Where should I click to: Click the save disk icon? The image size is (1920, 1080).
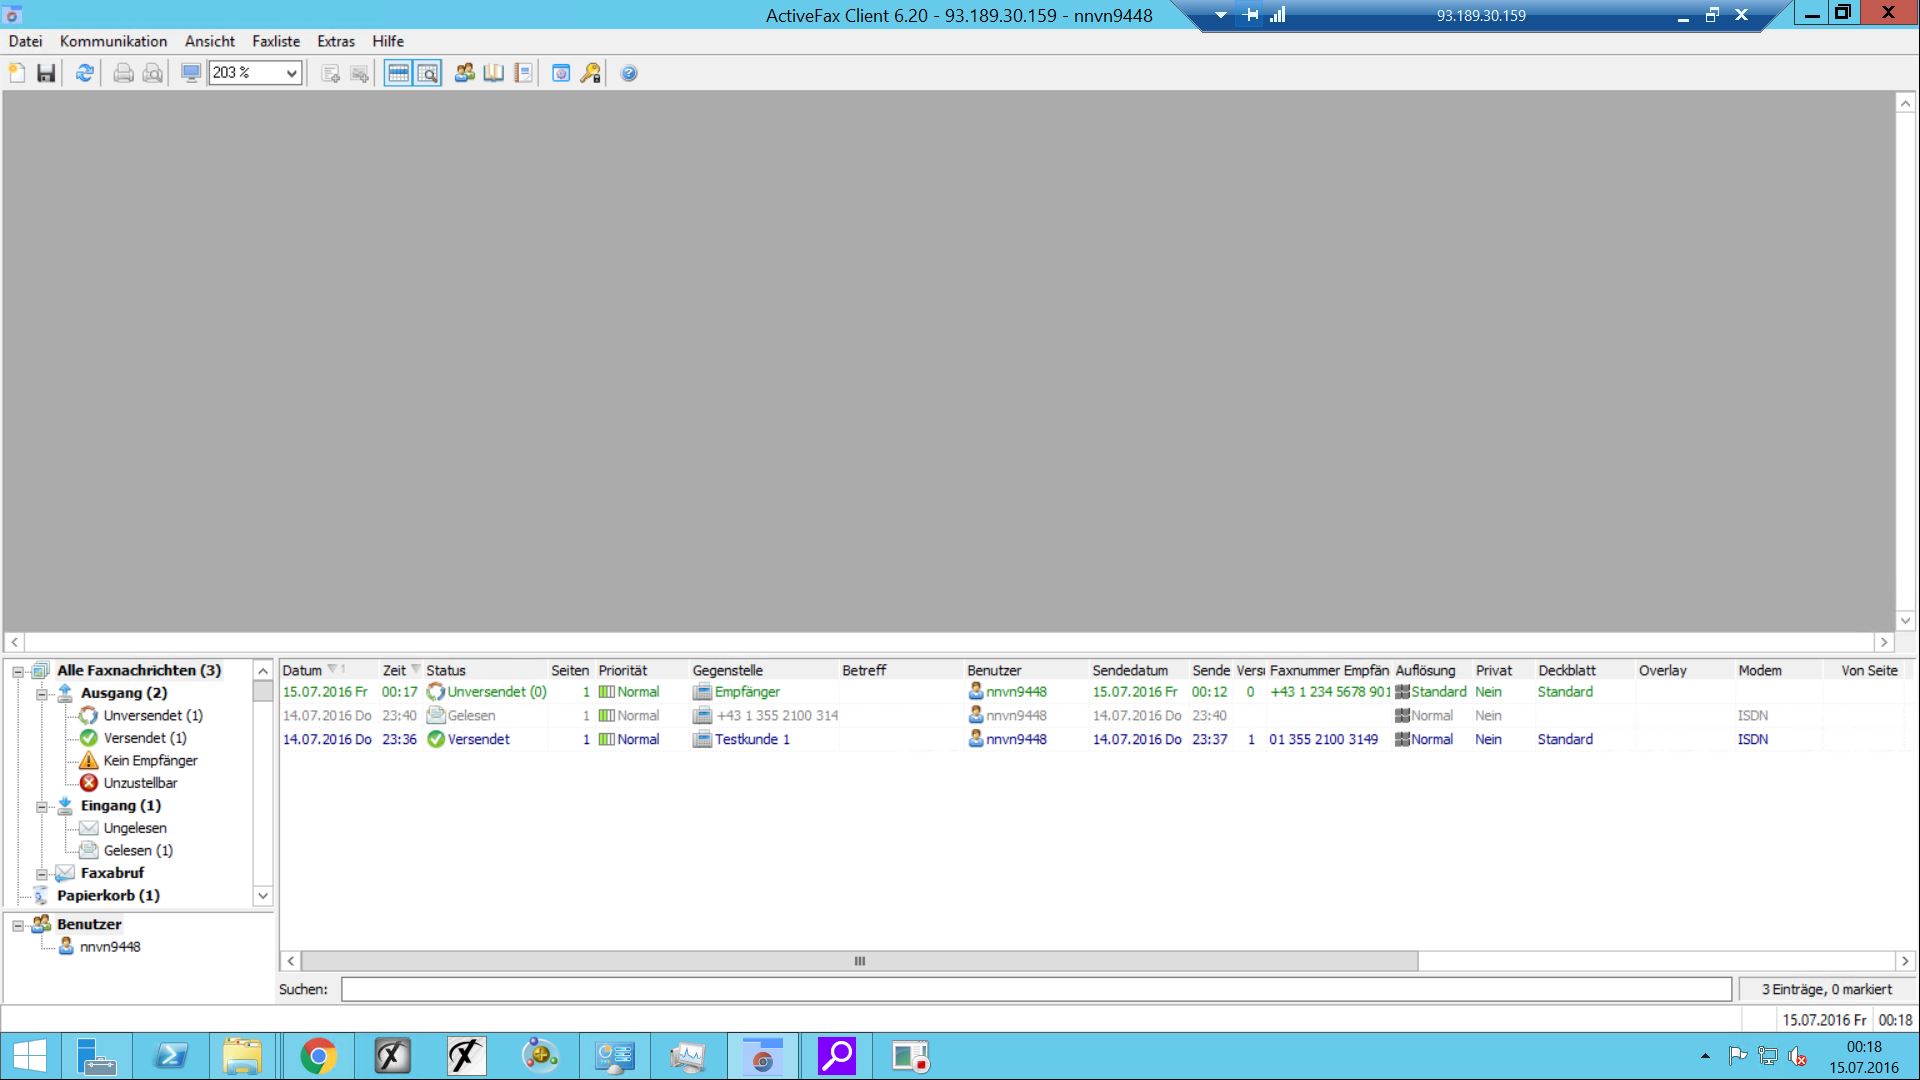click(x=46, y=73)
